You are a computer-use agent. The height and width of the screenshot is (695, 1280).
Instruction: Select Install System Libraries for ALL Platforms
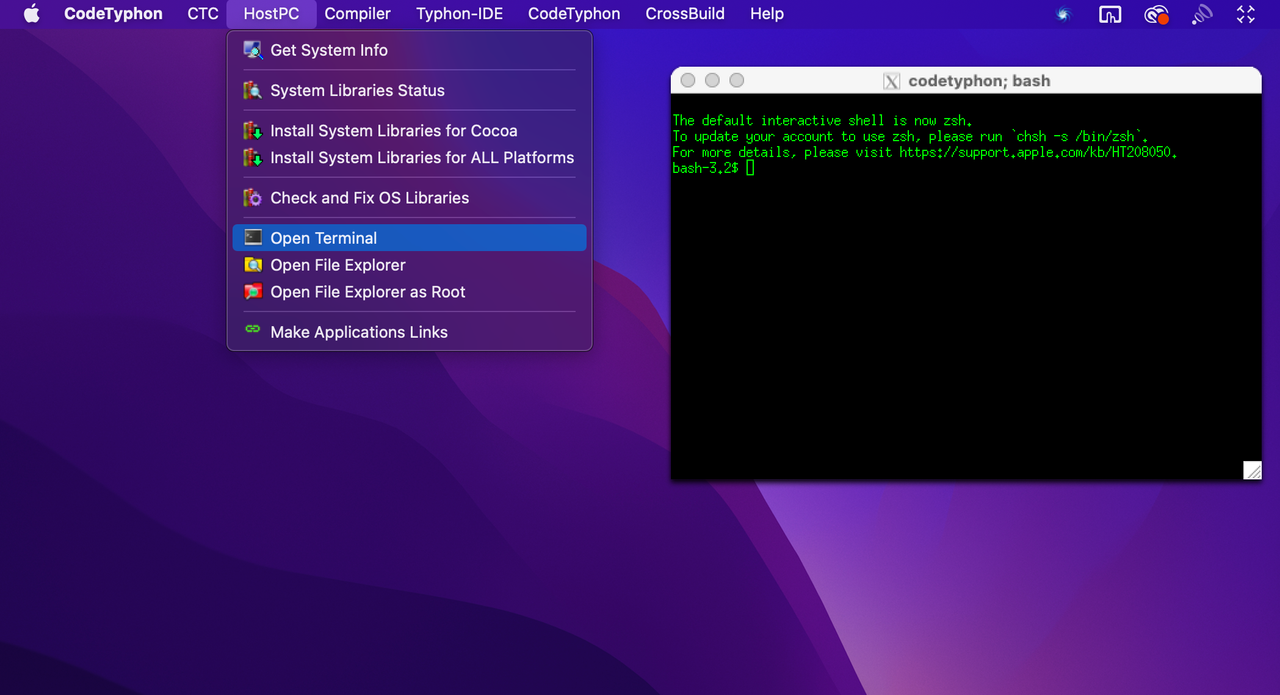click(x=409, y=158)
